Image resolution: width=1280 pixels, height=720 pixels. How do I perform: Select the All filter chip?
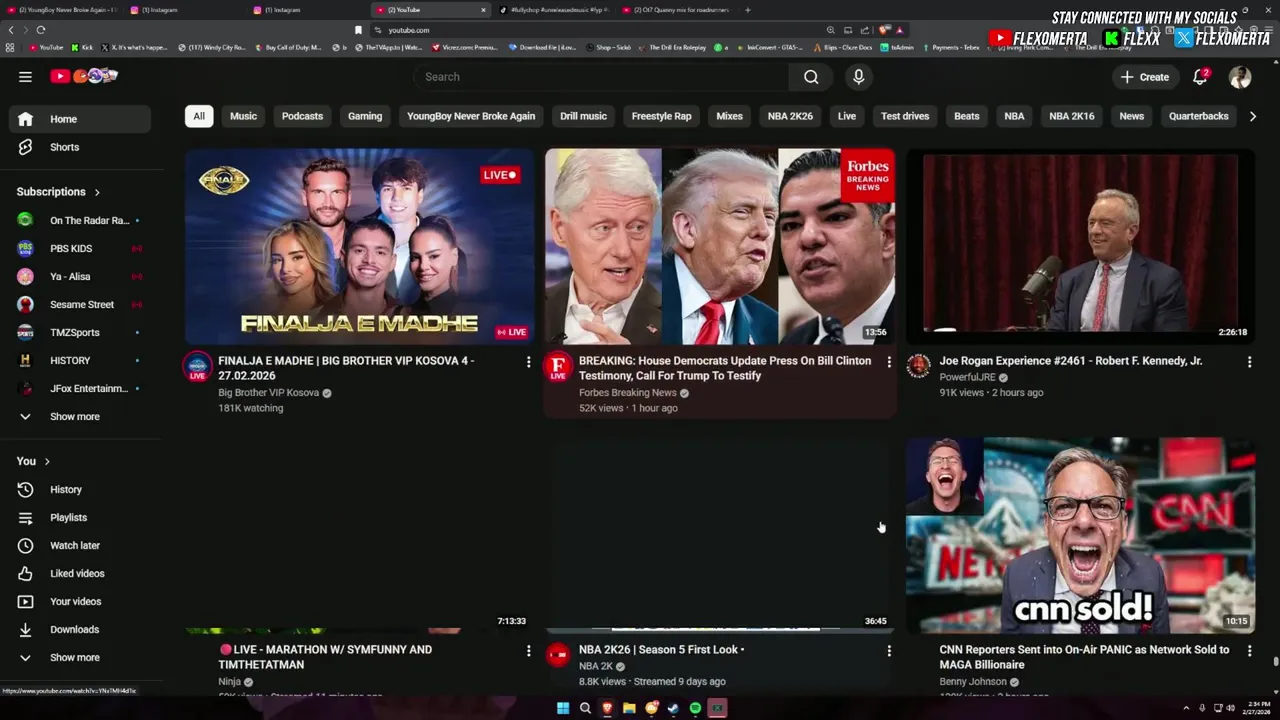click(199, 116)
